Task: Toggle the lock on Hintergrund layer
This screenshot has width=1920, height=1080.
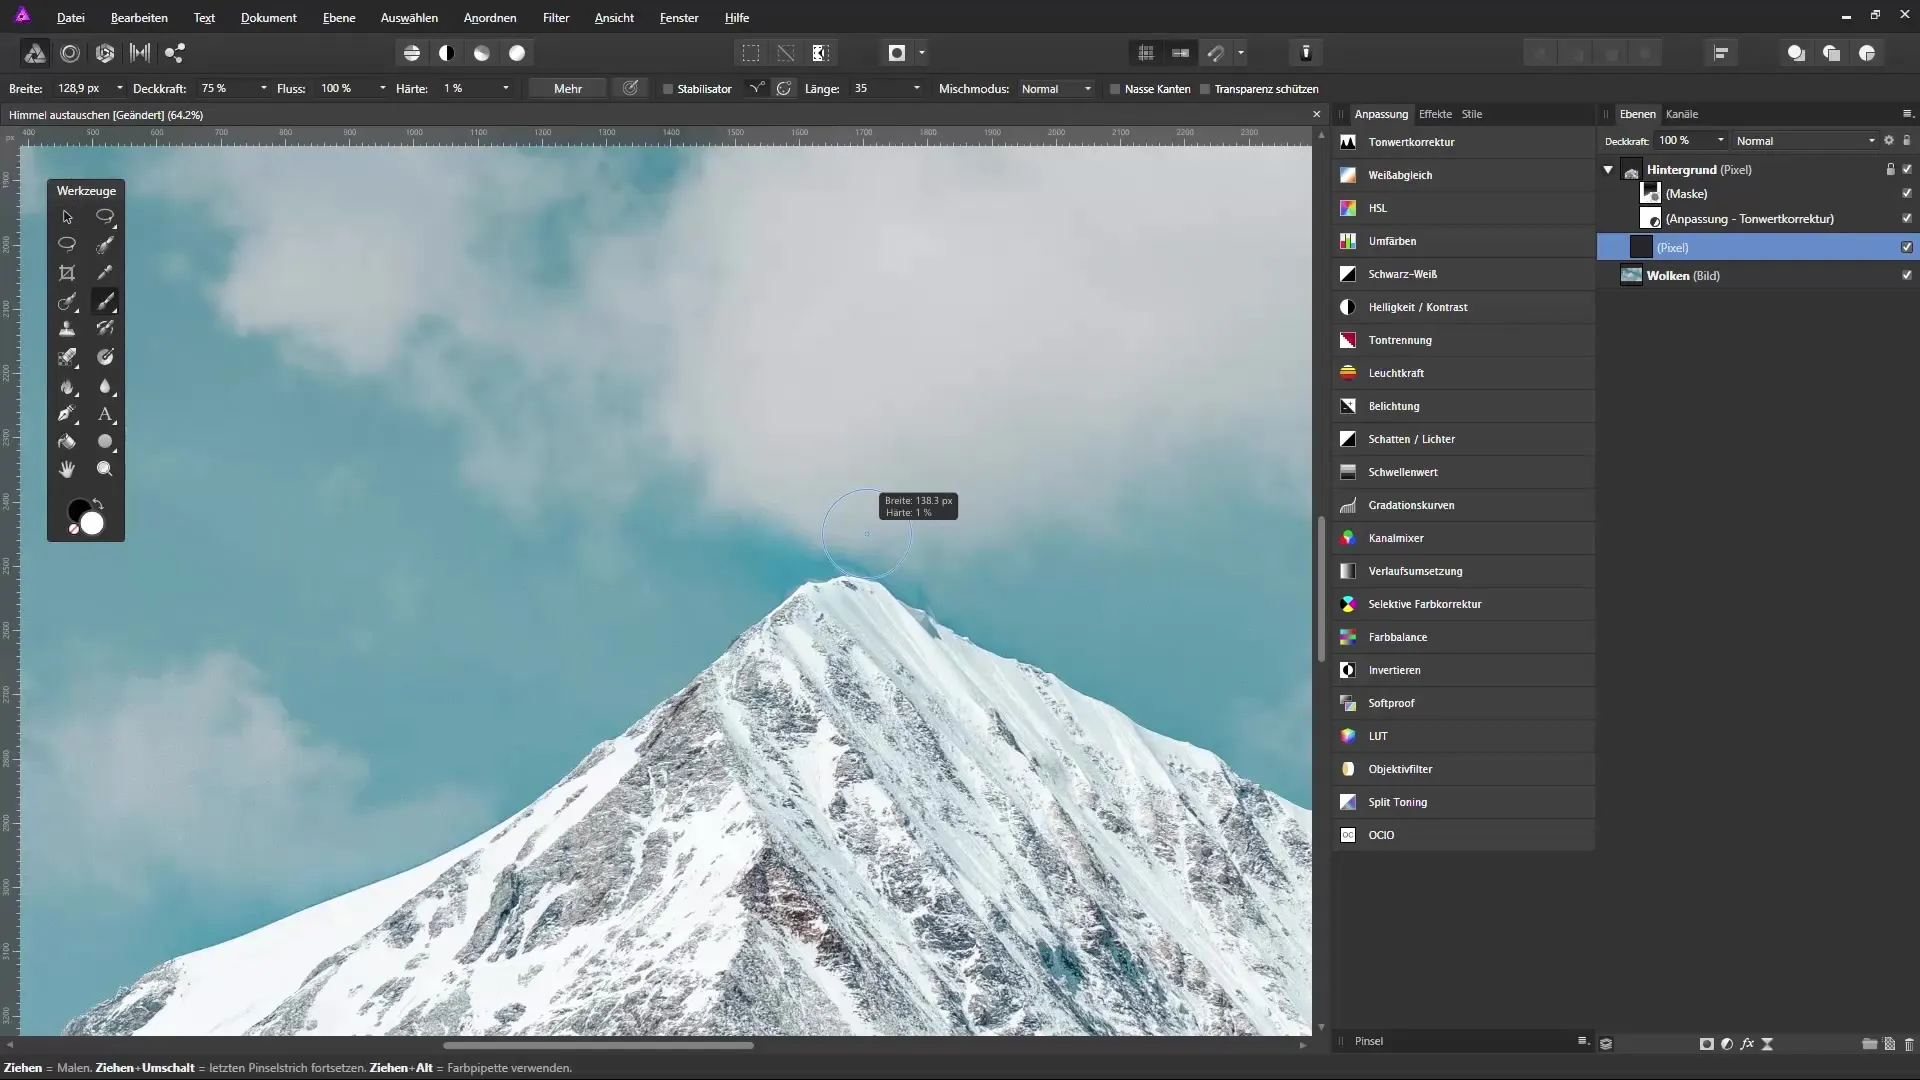Action: click(1890, 170)
